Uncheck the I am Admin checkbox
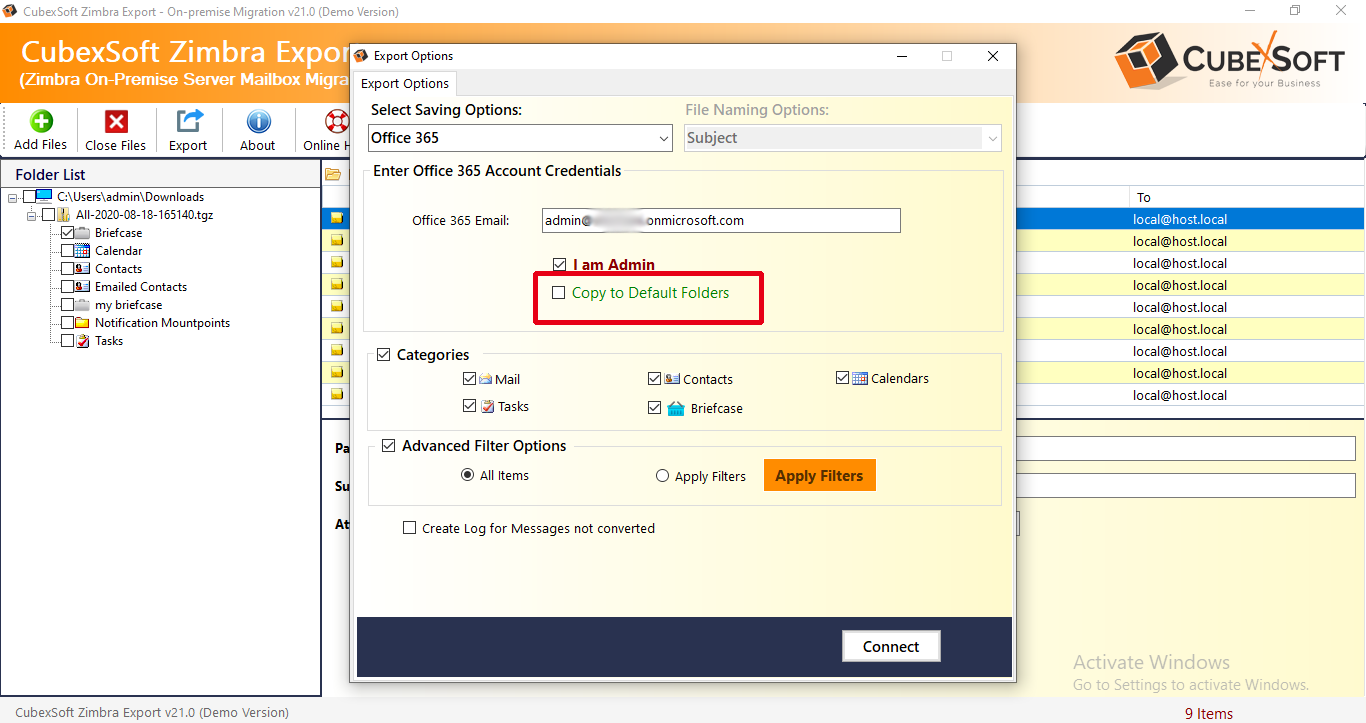The width and height of the screenshot is (1366, 723). tap(560, 265)
